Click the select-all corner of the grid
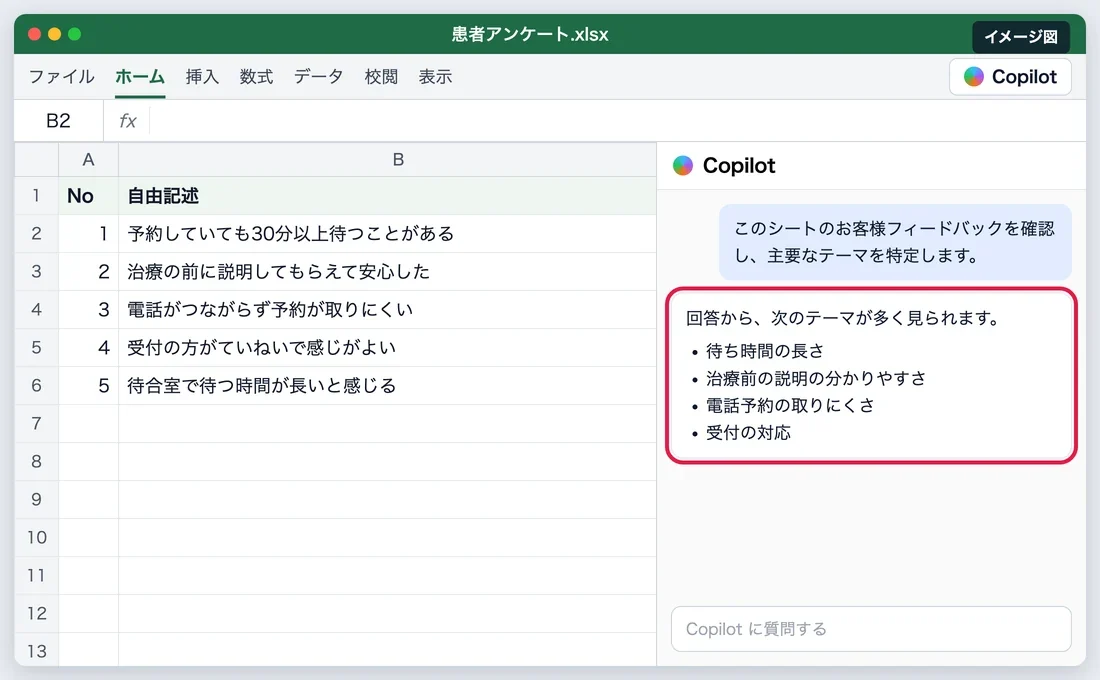The image size is (1100, 680). 36,159
